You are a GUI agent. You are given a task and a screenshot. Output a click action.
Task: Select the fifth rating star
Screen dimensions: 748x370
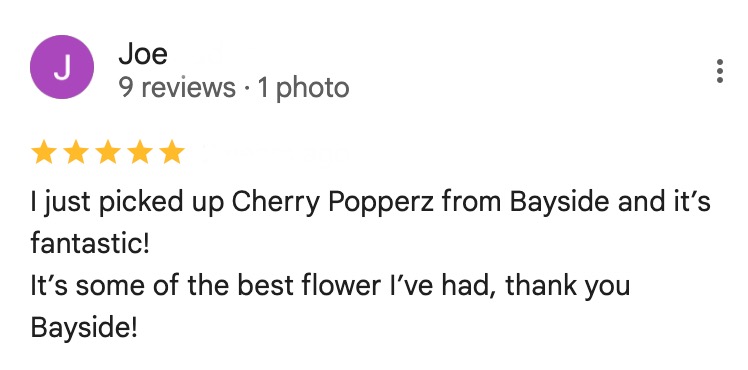(172, 152)
